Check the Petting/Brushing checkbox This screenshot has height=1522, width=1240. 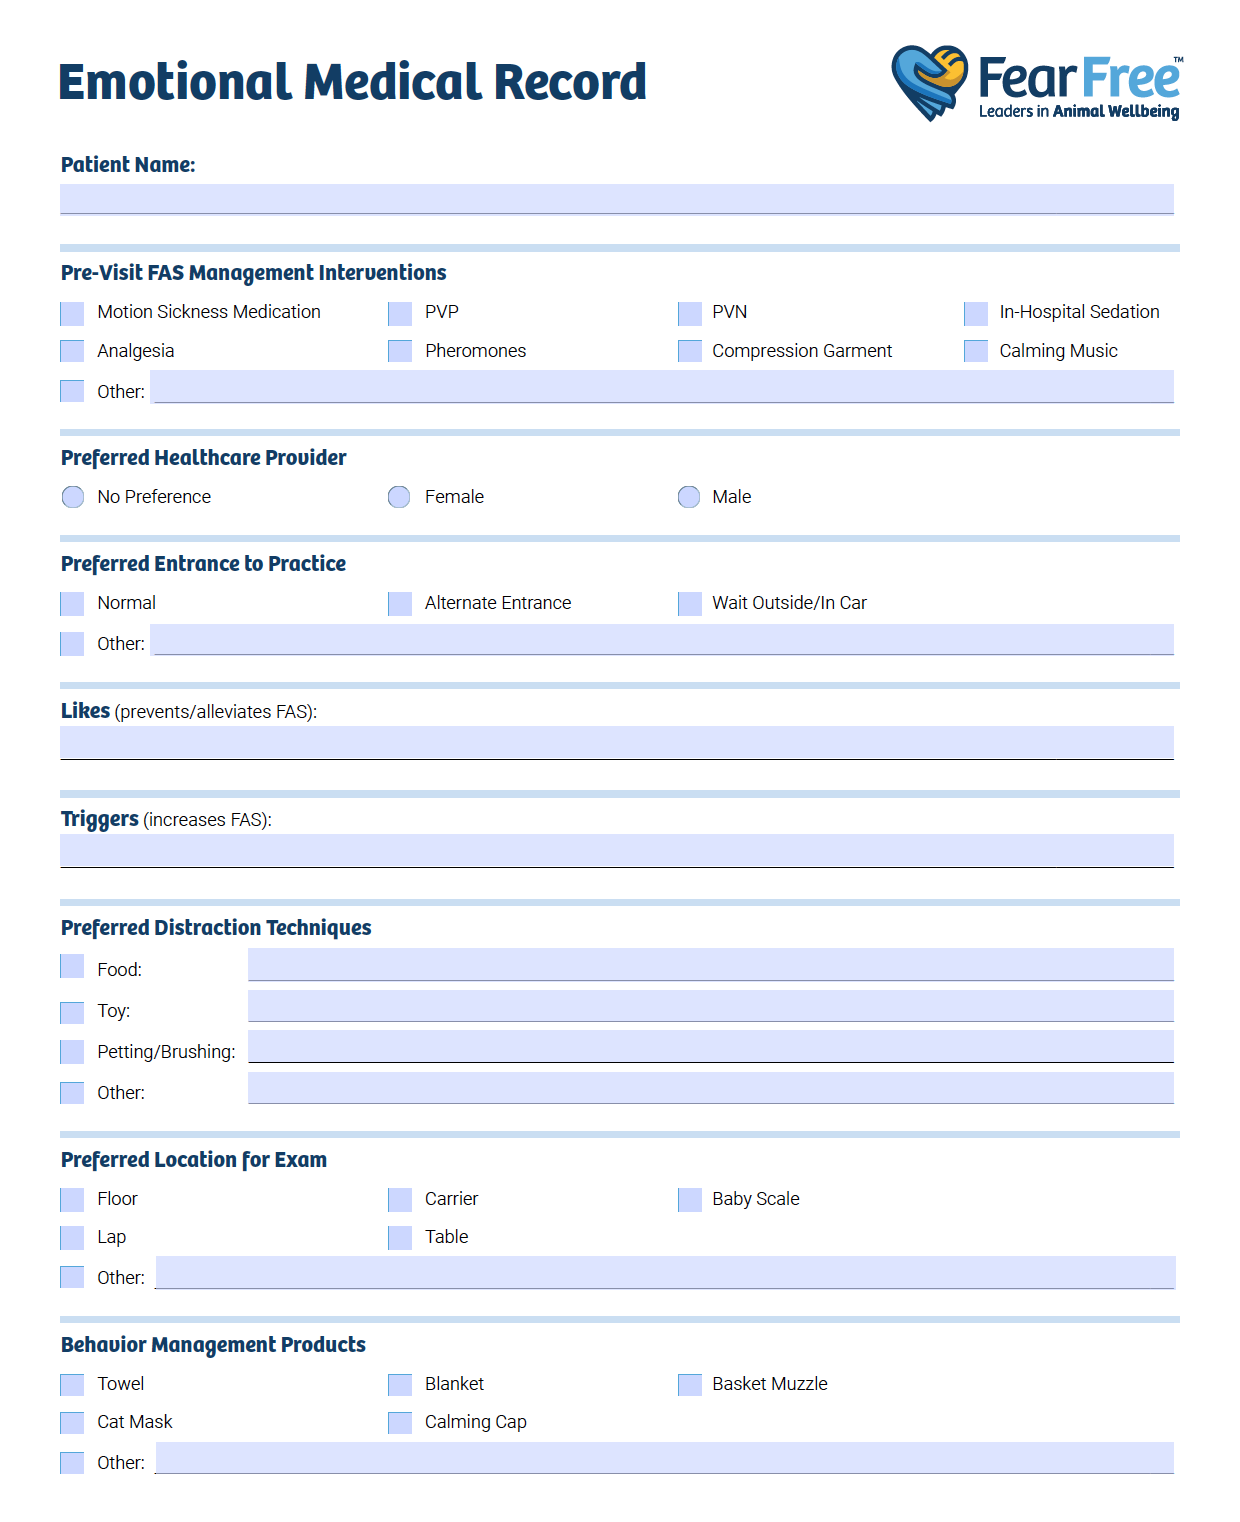click(x=72, y=1052)
